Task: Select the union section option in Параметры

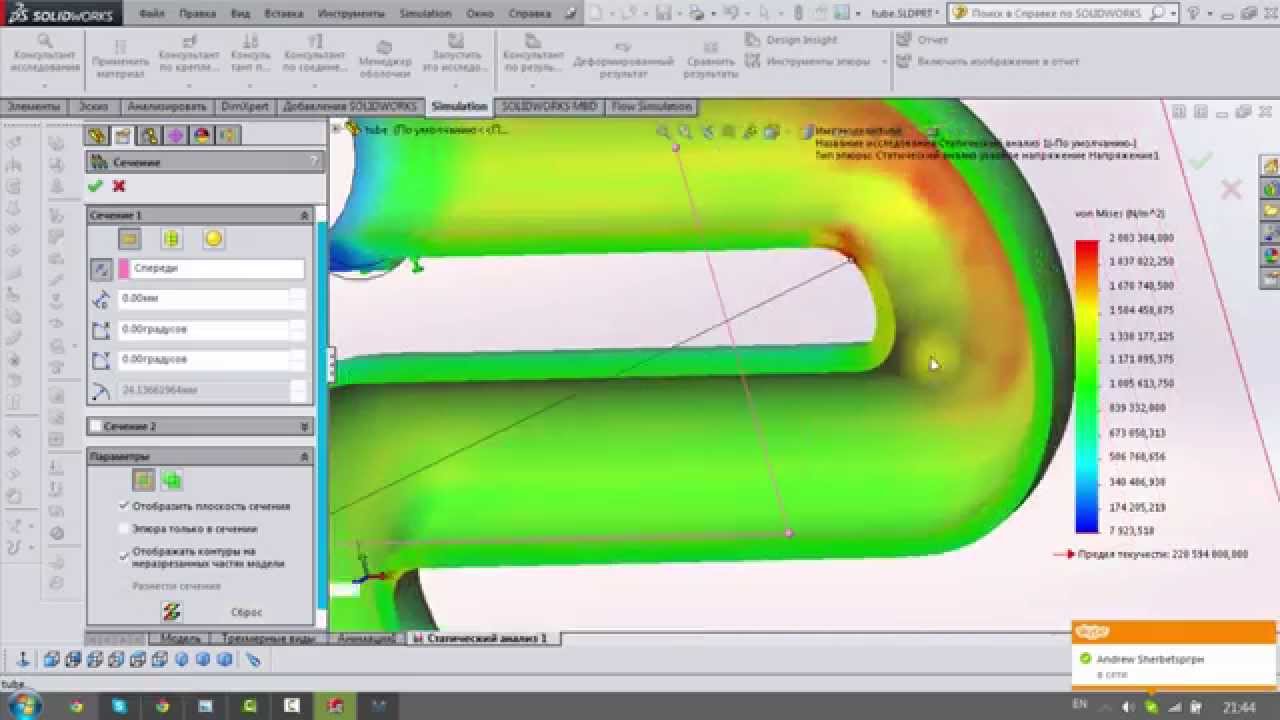Action: [x=144, y=480]
